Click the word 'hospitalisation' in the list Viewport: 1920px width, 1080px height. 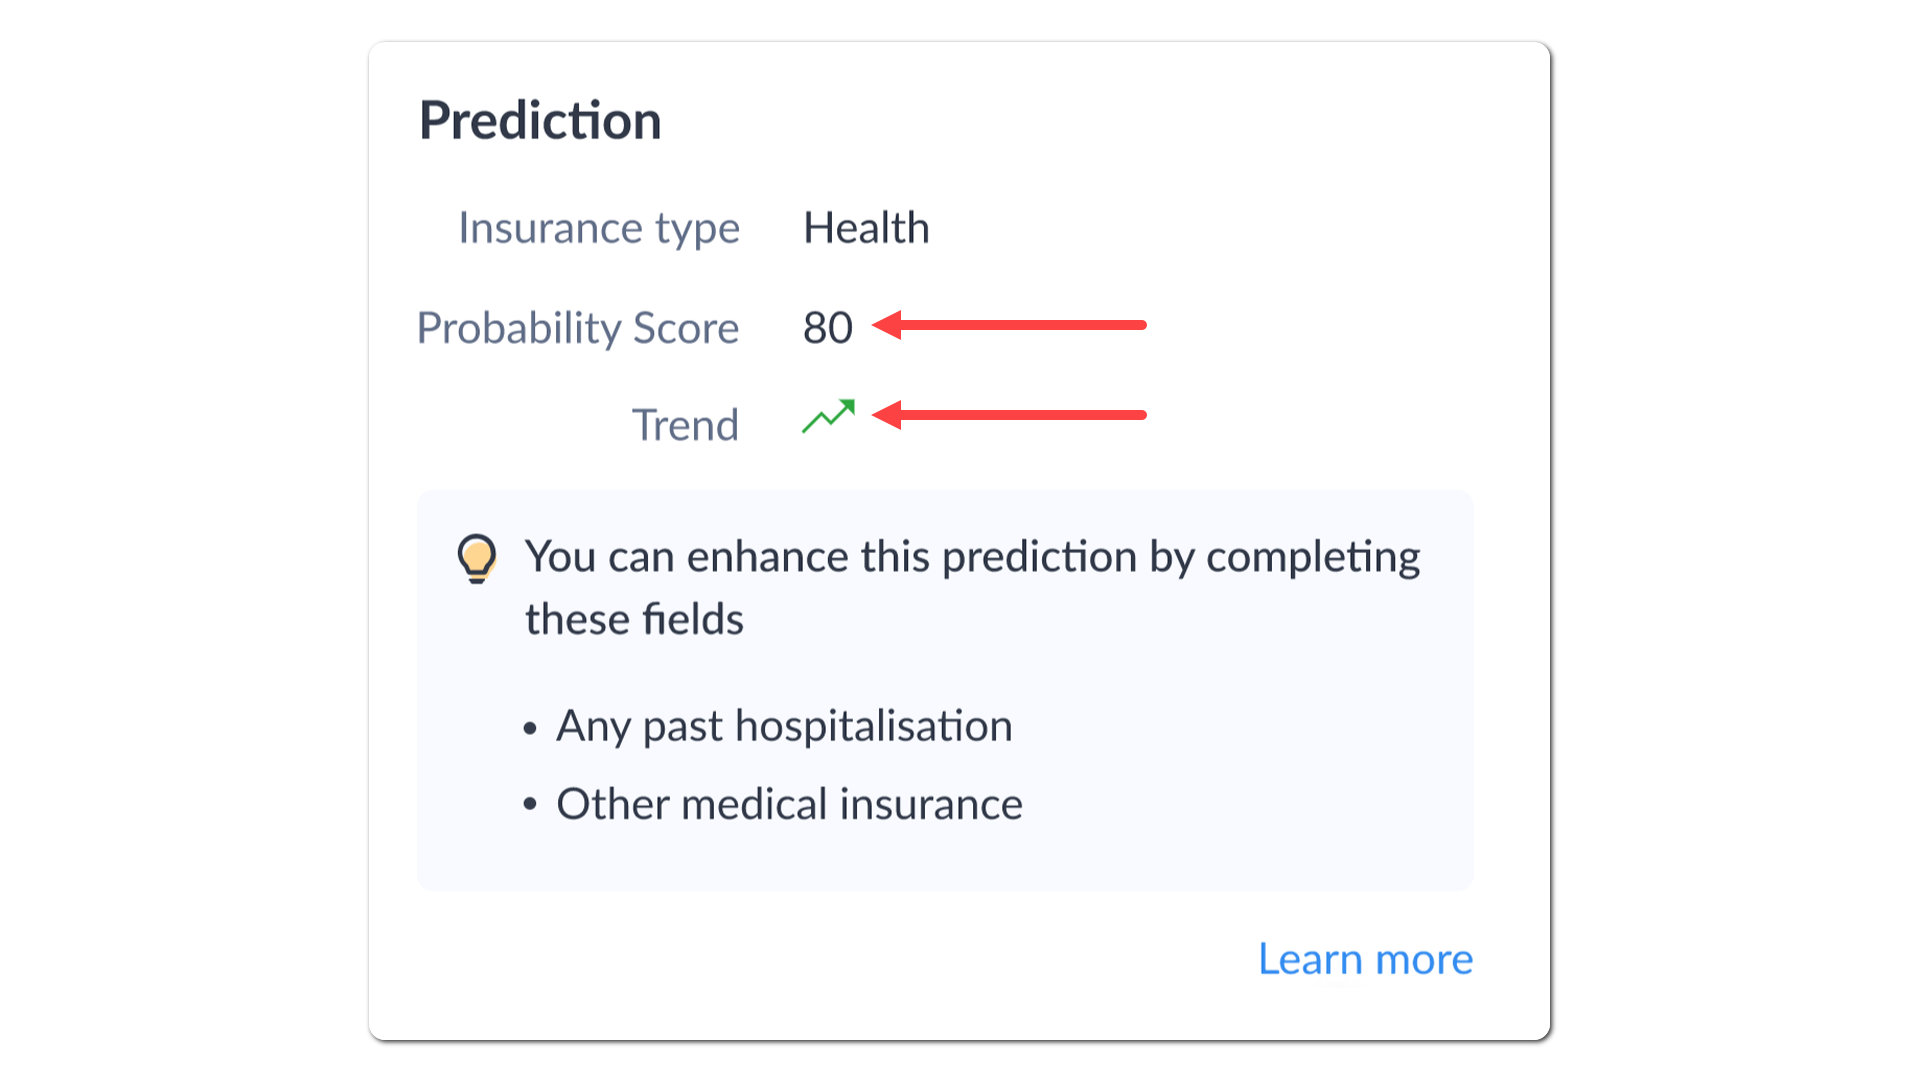(873, 726)
